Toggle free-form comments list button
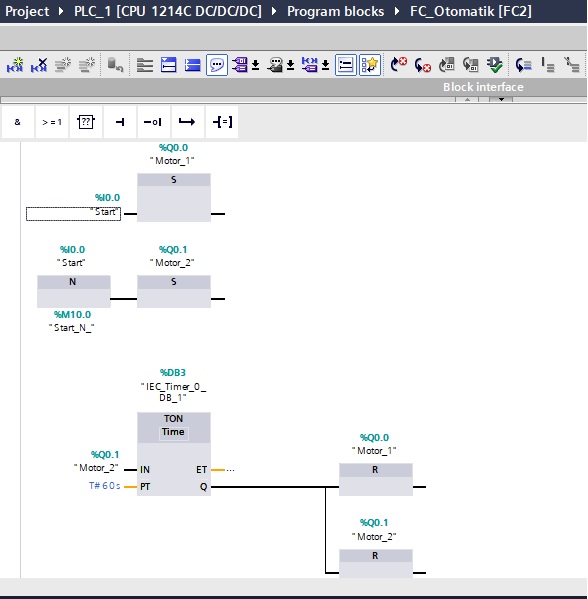Screen dimensions: 588x599 point(345,65)
